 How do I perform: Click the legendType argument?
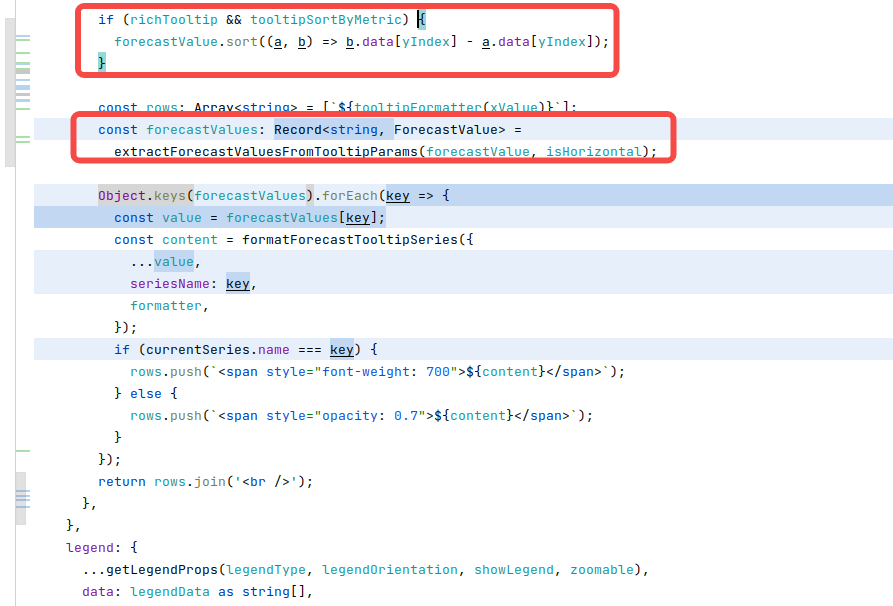pos(266,570)
